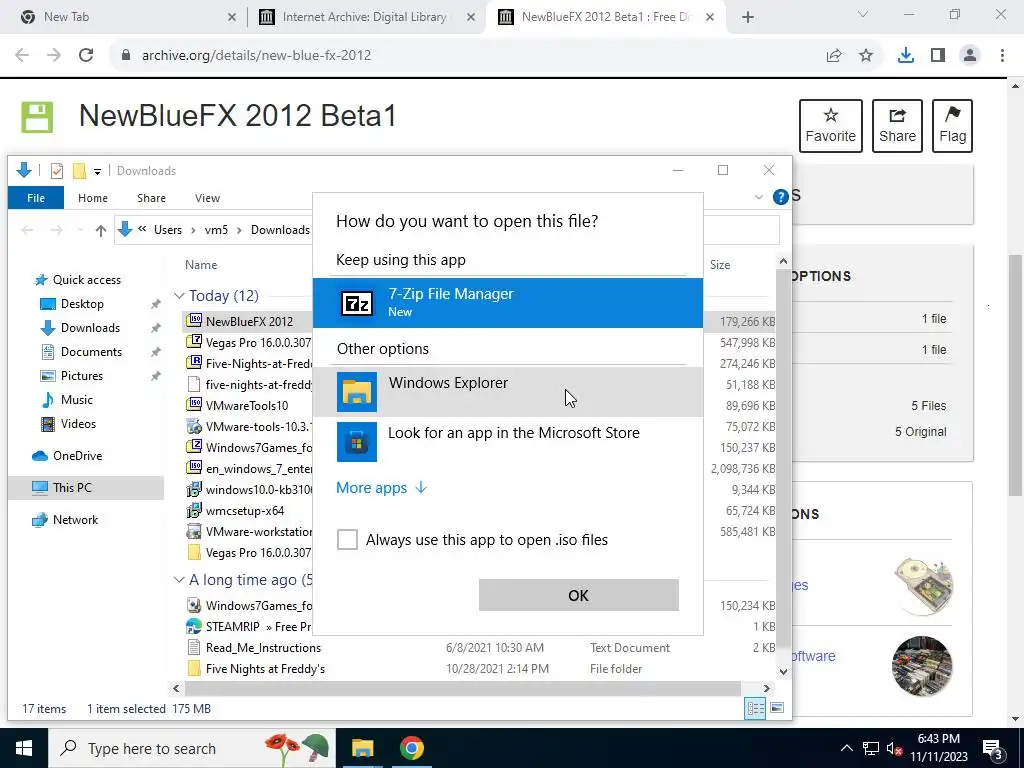Open Quick access in navigation pane
Viewport: 1024px width, 768px height.
click(86, 280)
